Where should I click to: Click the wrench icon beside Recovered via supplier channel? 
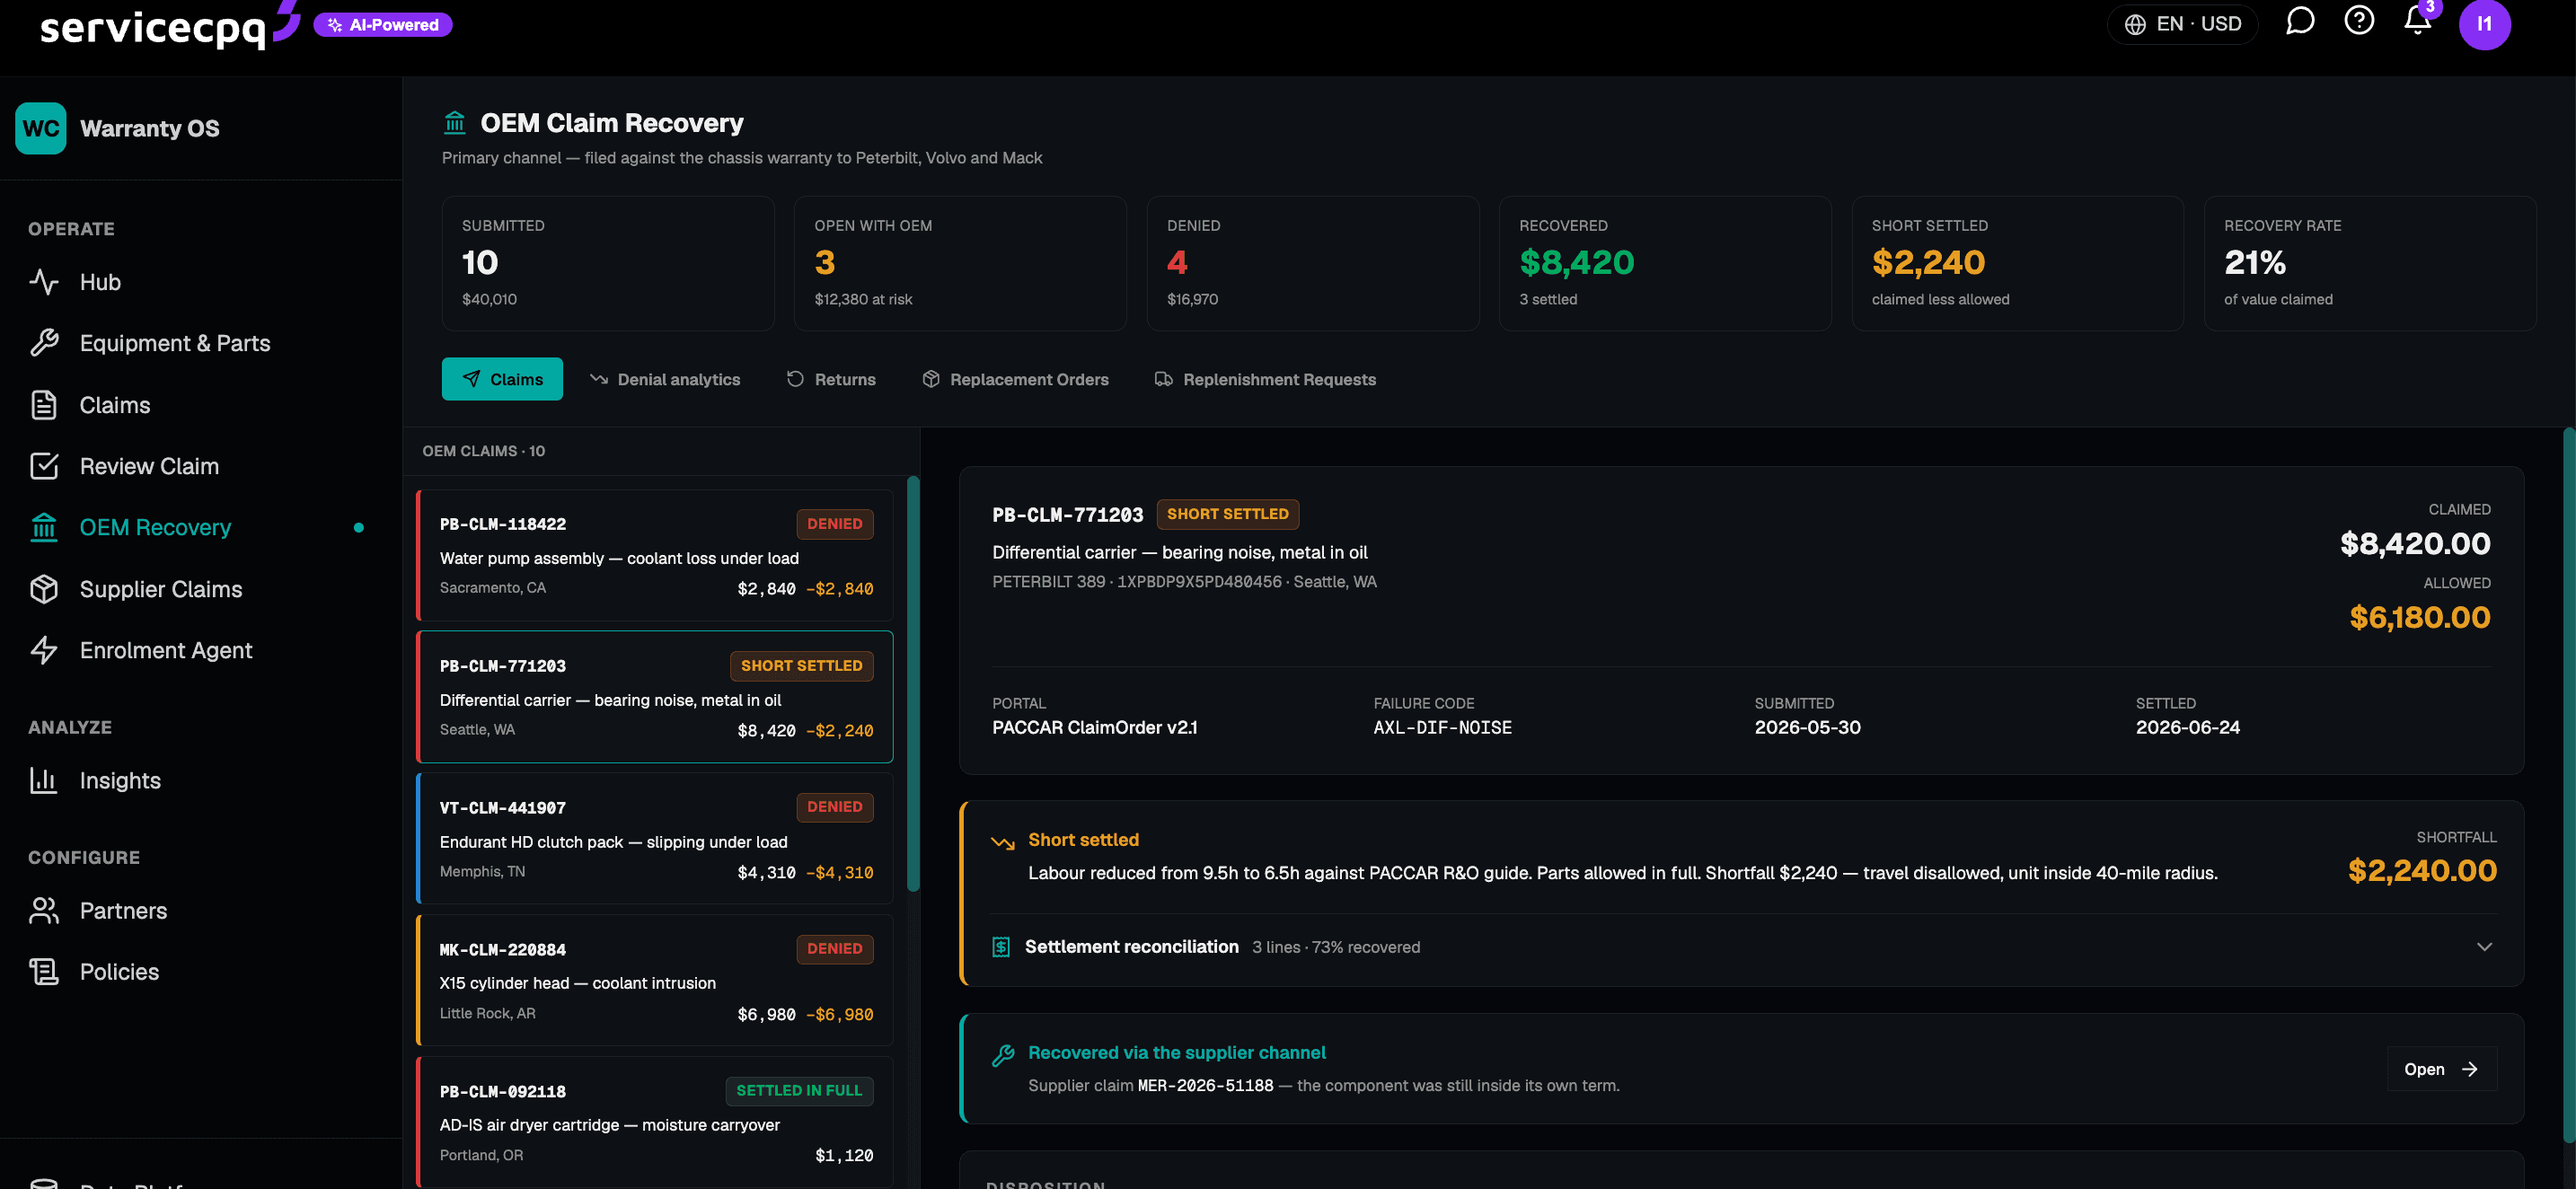click(x=1003, y=1055)
